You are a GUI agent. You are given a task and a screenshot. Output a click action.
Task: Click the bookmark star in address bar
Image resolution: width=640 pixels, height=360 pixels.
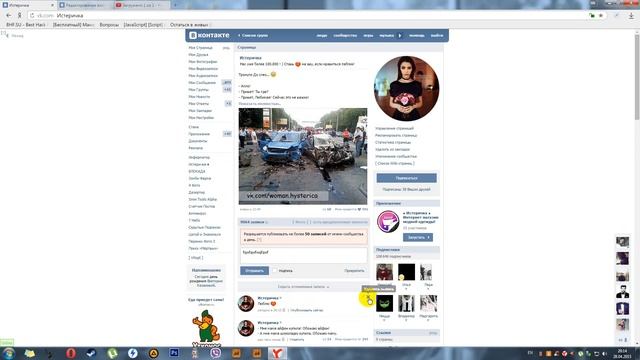coord(601,16)
